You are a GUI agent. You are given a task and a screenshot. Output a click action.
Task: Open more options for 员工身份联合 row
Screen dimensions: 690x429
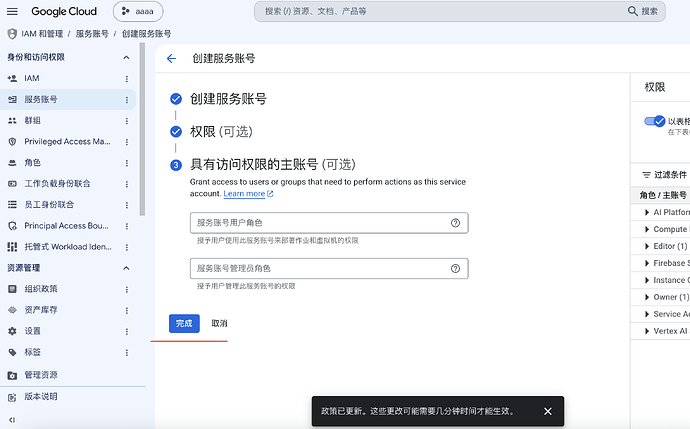(x=127, y=205)
